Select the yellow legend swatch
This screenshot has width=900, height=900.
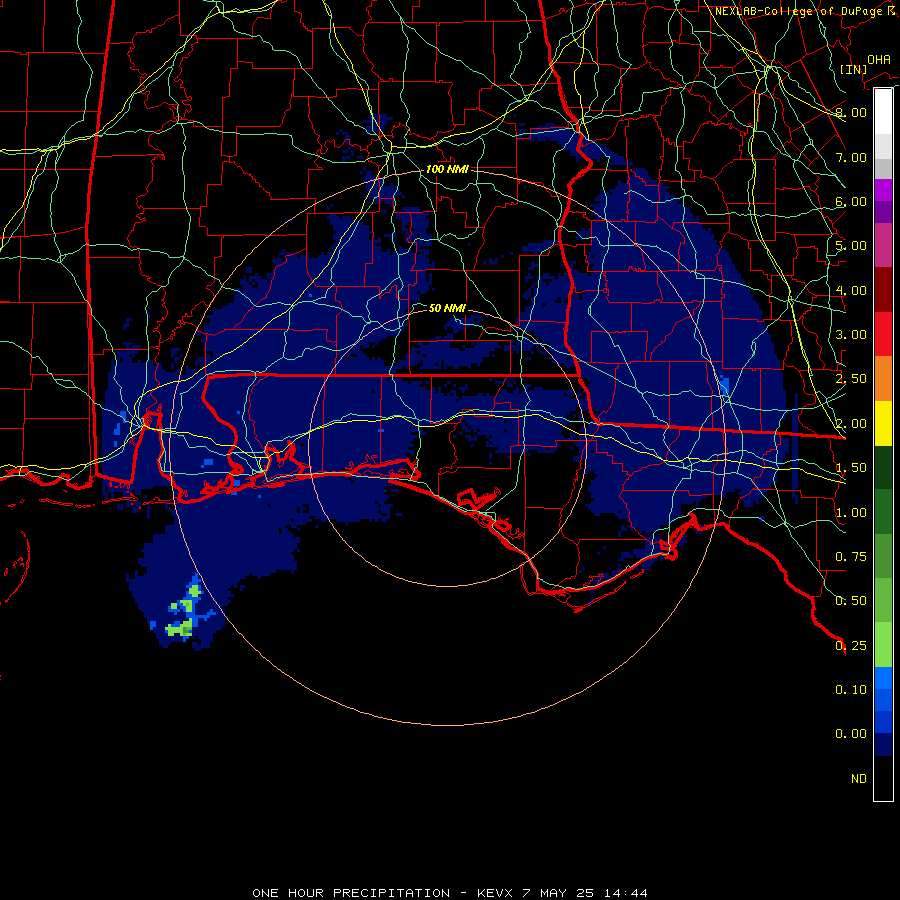(x=883, y=423)
